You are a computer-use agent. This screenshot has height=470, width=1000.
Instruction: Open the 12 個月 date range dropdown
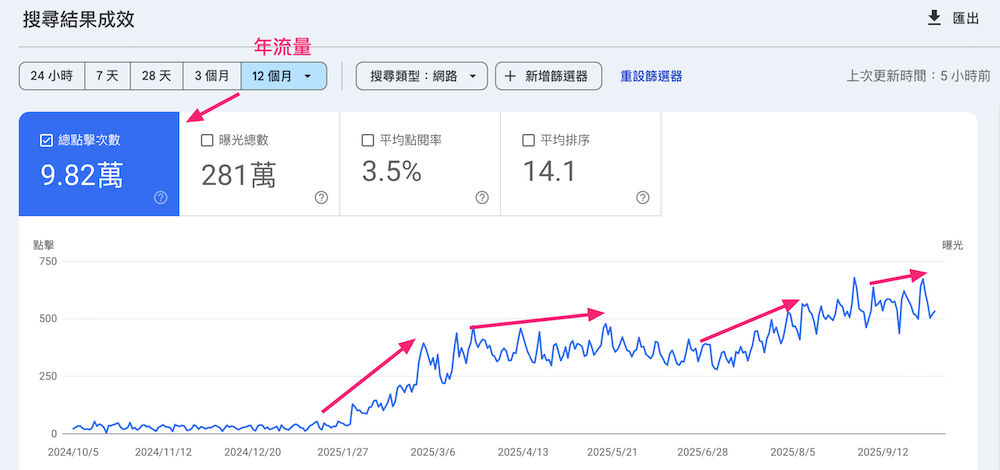coord(283,76)
